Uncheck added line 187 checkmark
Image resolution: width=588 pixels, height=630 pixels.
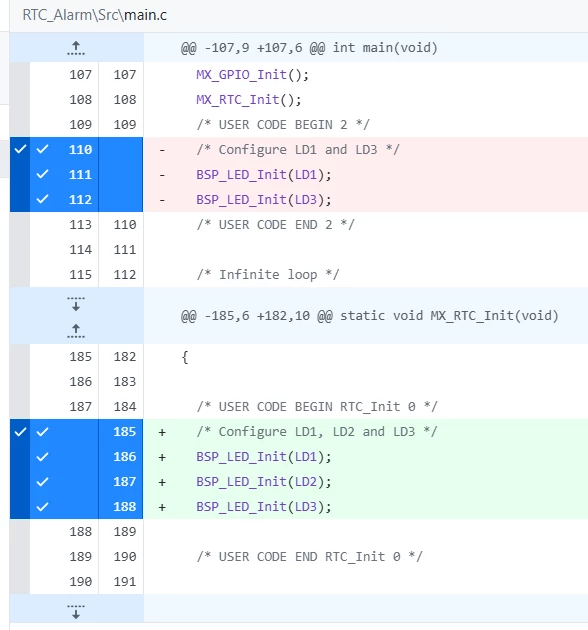(42, 481)
